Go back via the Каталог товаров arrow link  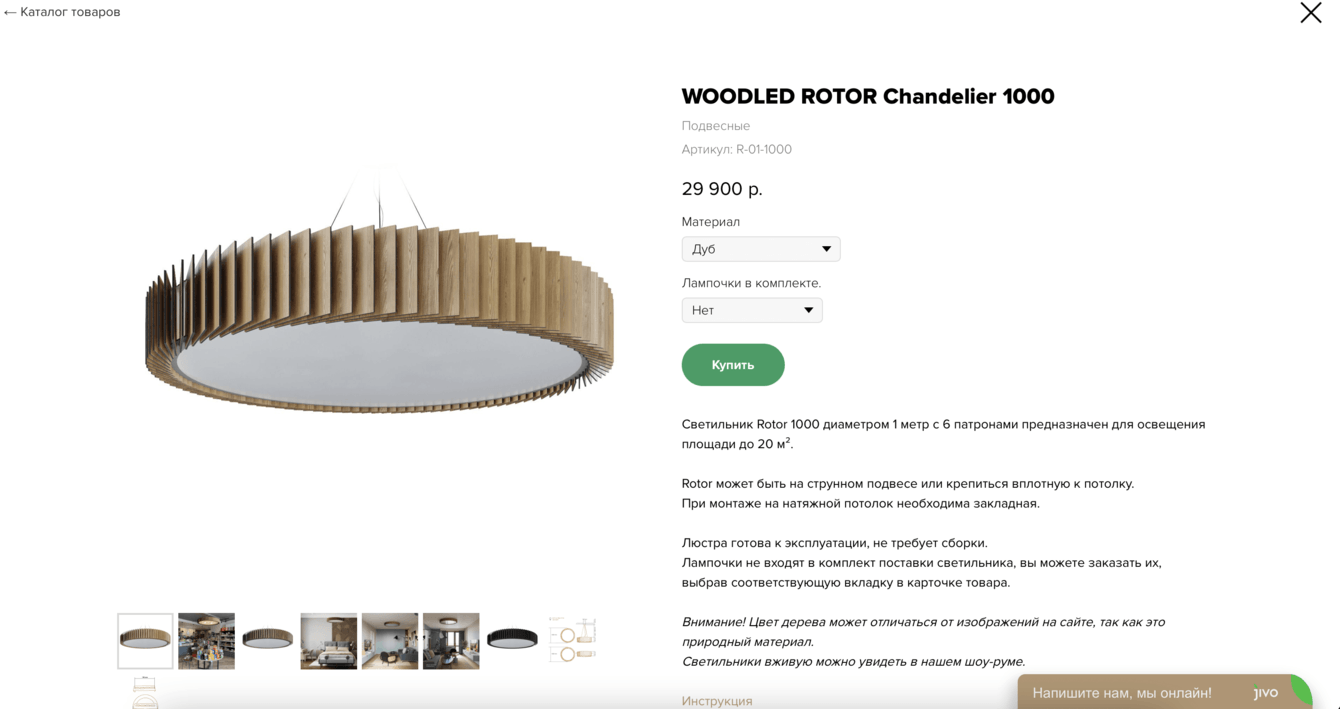click(x=62, y=12)
